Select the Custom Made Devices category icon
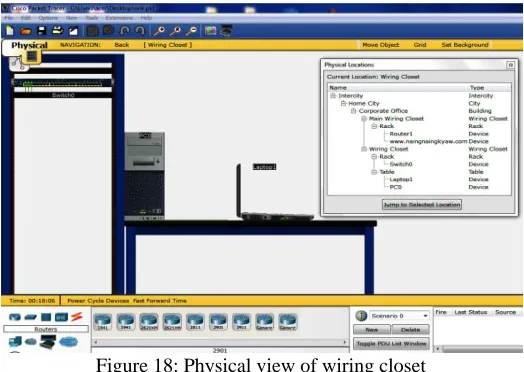Viewport: 524px width, 372px height. coord(48,342)
